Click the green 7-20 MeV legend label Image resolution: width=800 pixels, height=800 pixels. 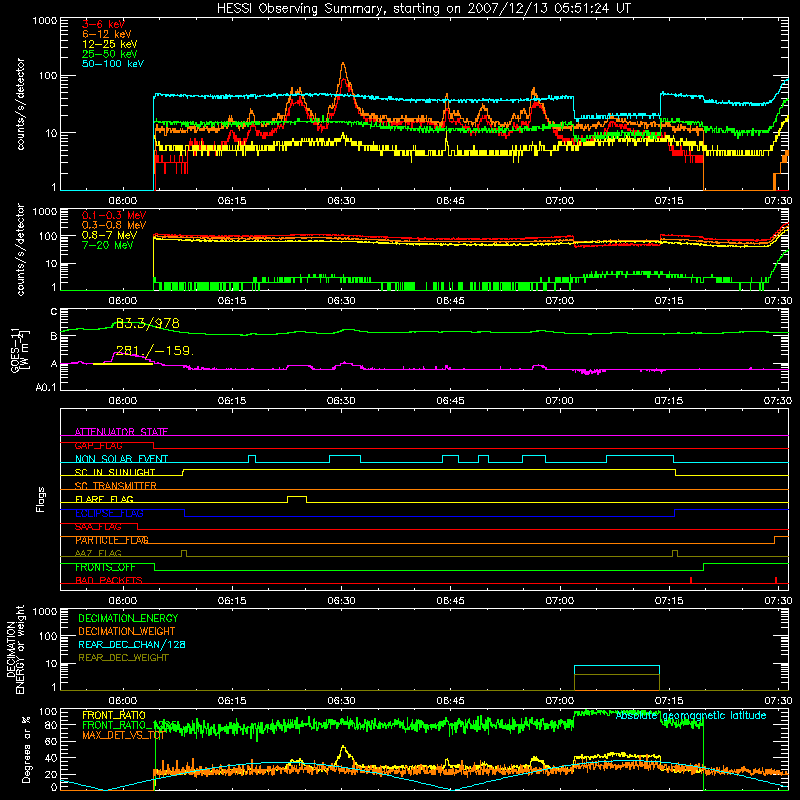(x=107, y=245)
